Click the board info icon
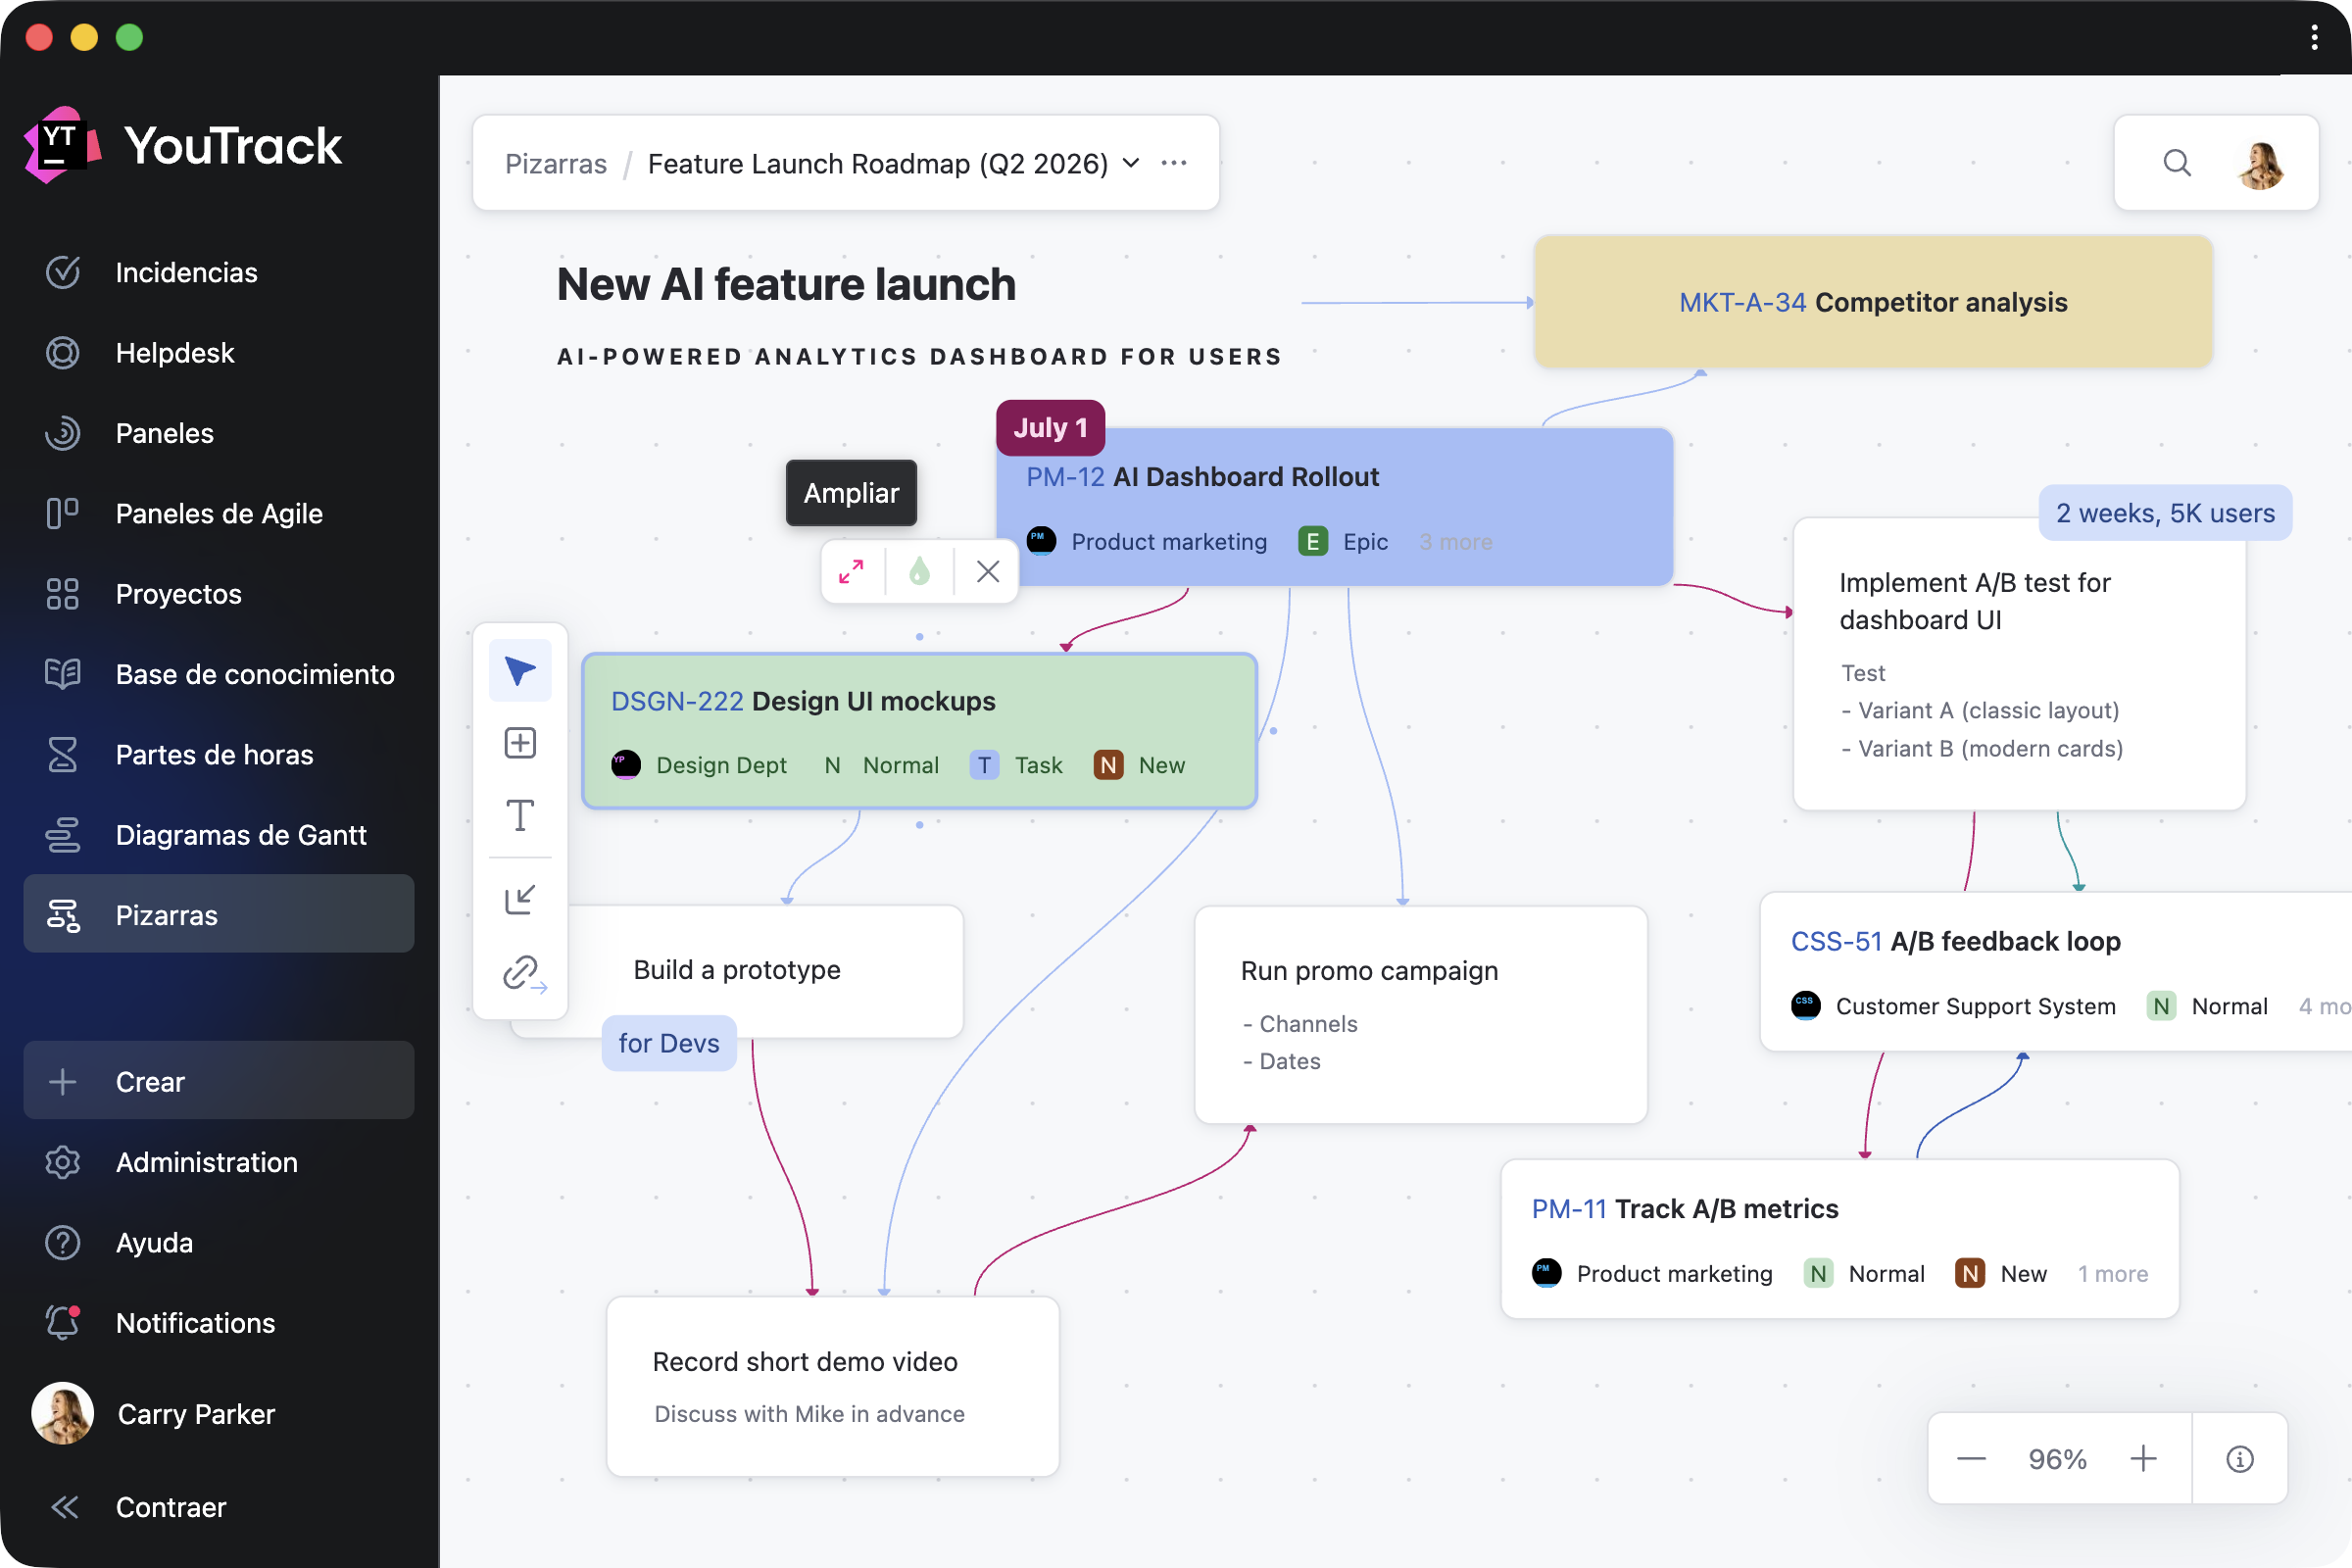Image resolution: width=2352 pixels, height=1568 pixels. 2239,1459
